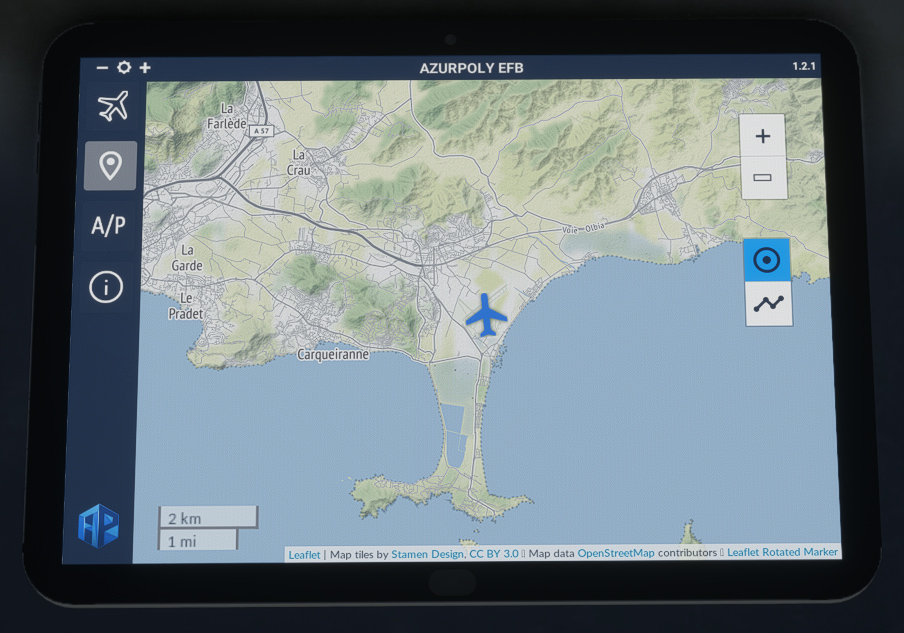Zoom in the map with plus button
904x633 pixels.
click(763, 136)
